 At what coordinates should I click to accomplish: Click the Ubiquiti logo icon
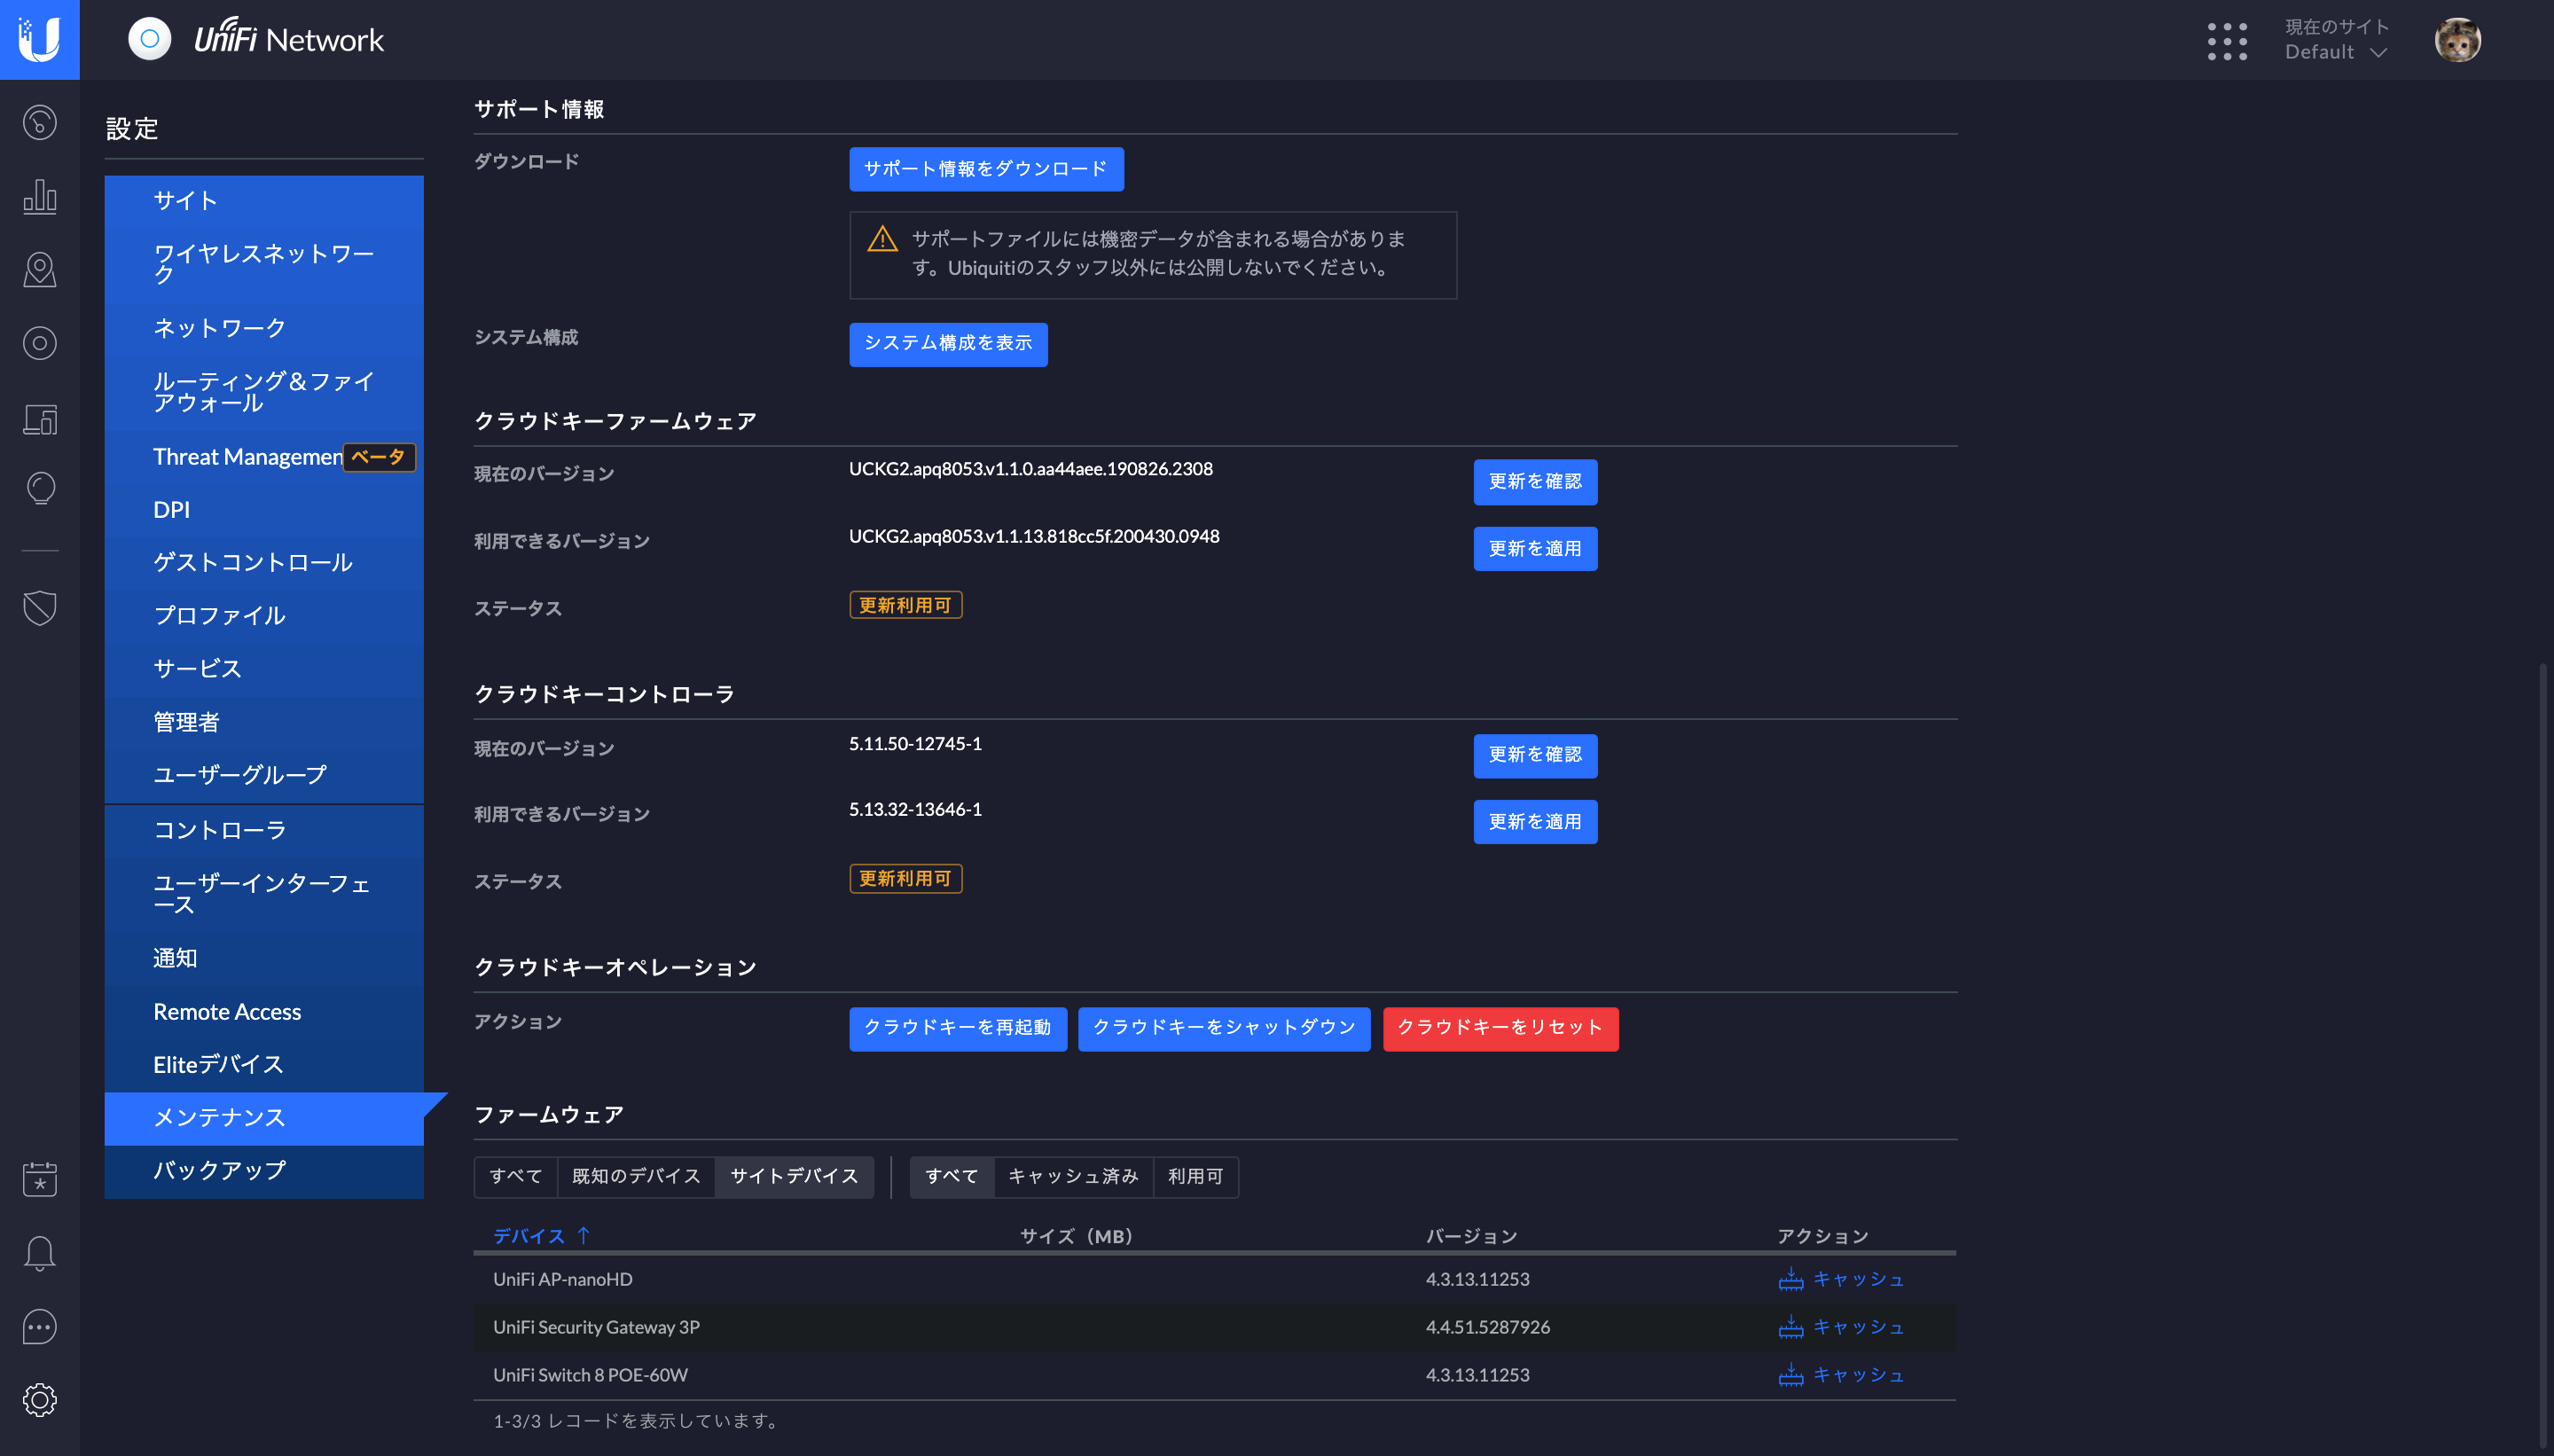click(40, 40)
